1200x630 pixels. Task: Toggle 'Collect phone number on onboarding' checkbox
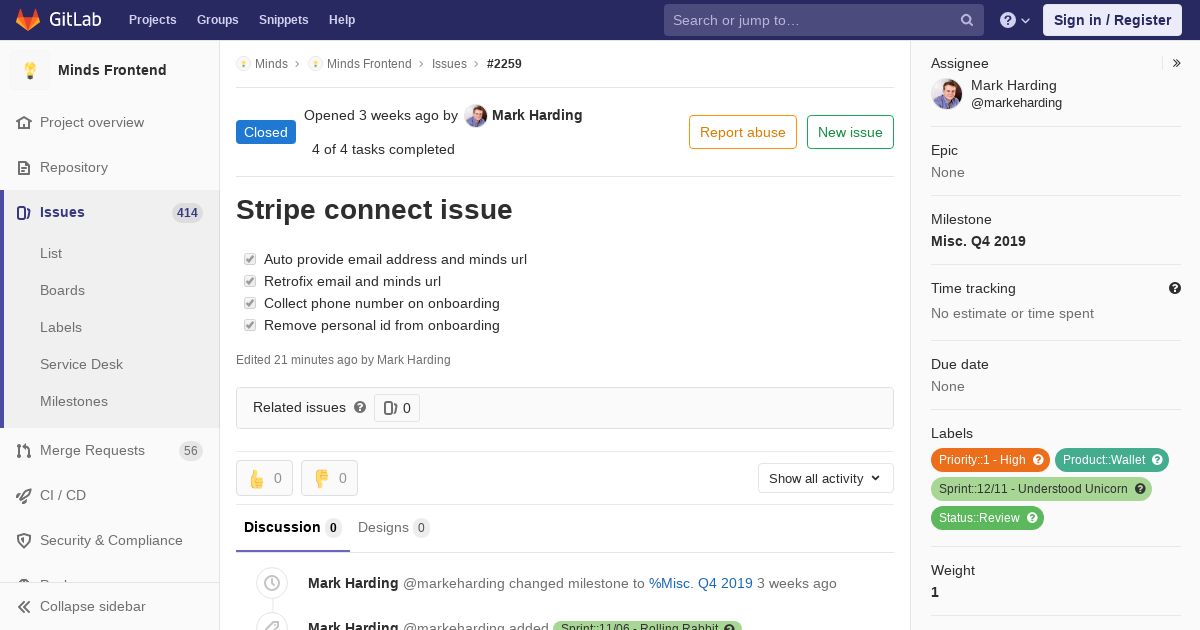click(x=250, y=303)
